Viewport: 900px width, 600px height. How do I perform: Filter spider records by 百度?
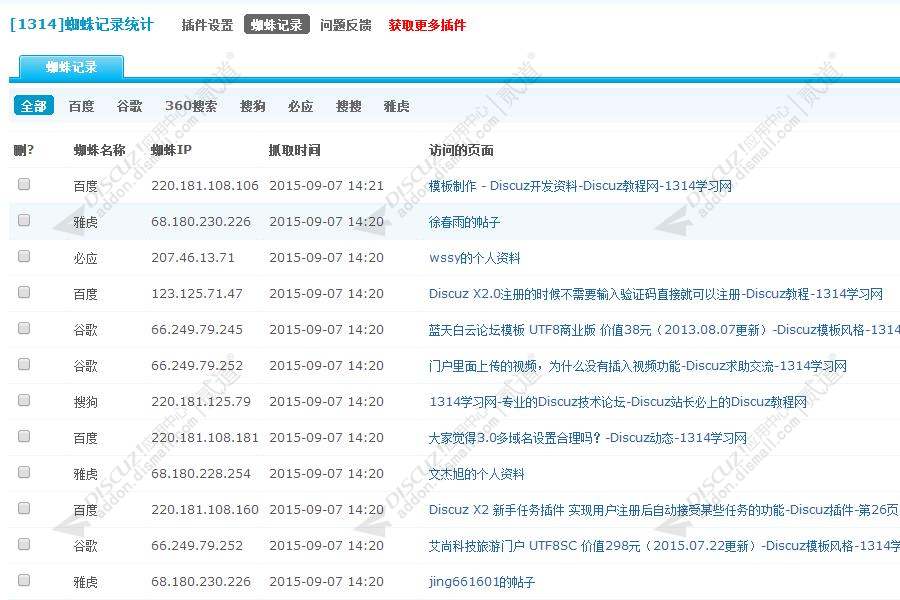(82, 106)
